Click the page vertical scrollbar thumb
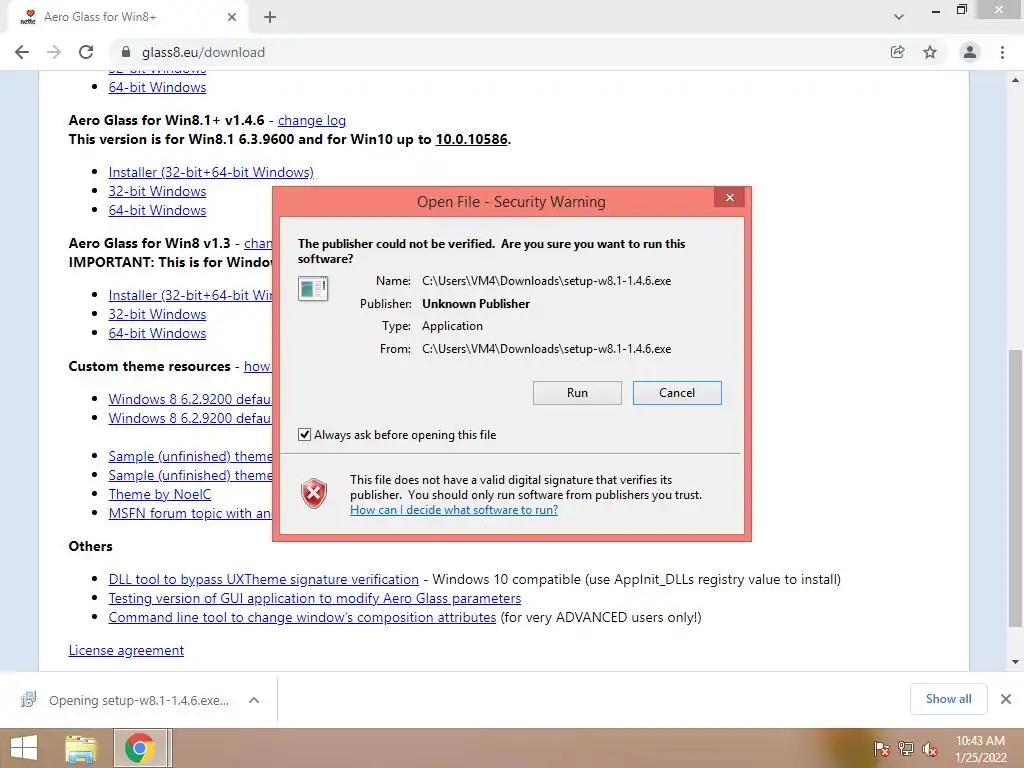The height and width of the screenshot is (768, 1024). coord(1015,488)
